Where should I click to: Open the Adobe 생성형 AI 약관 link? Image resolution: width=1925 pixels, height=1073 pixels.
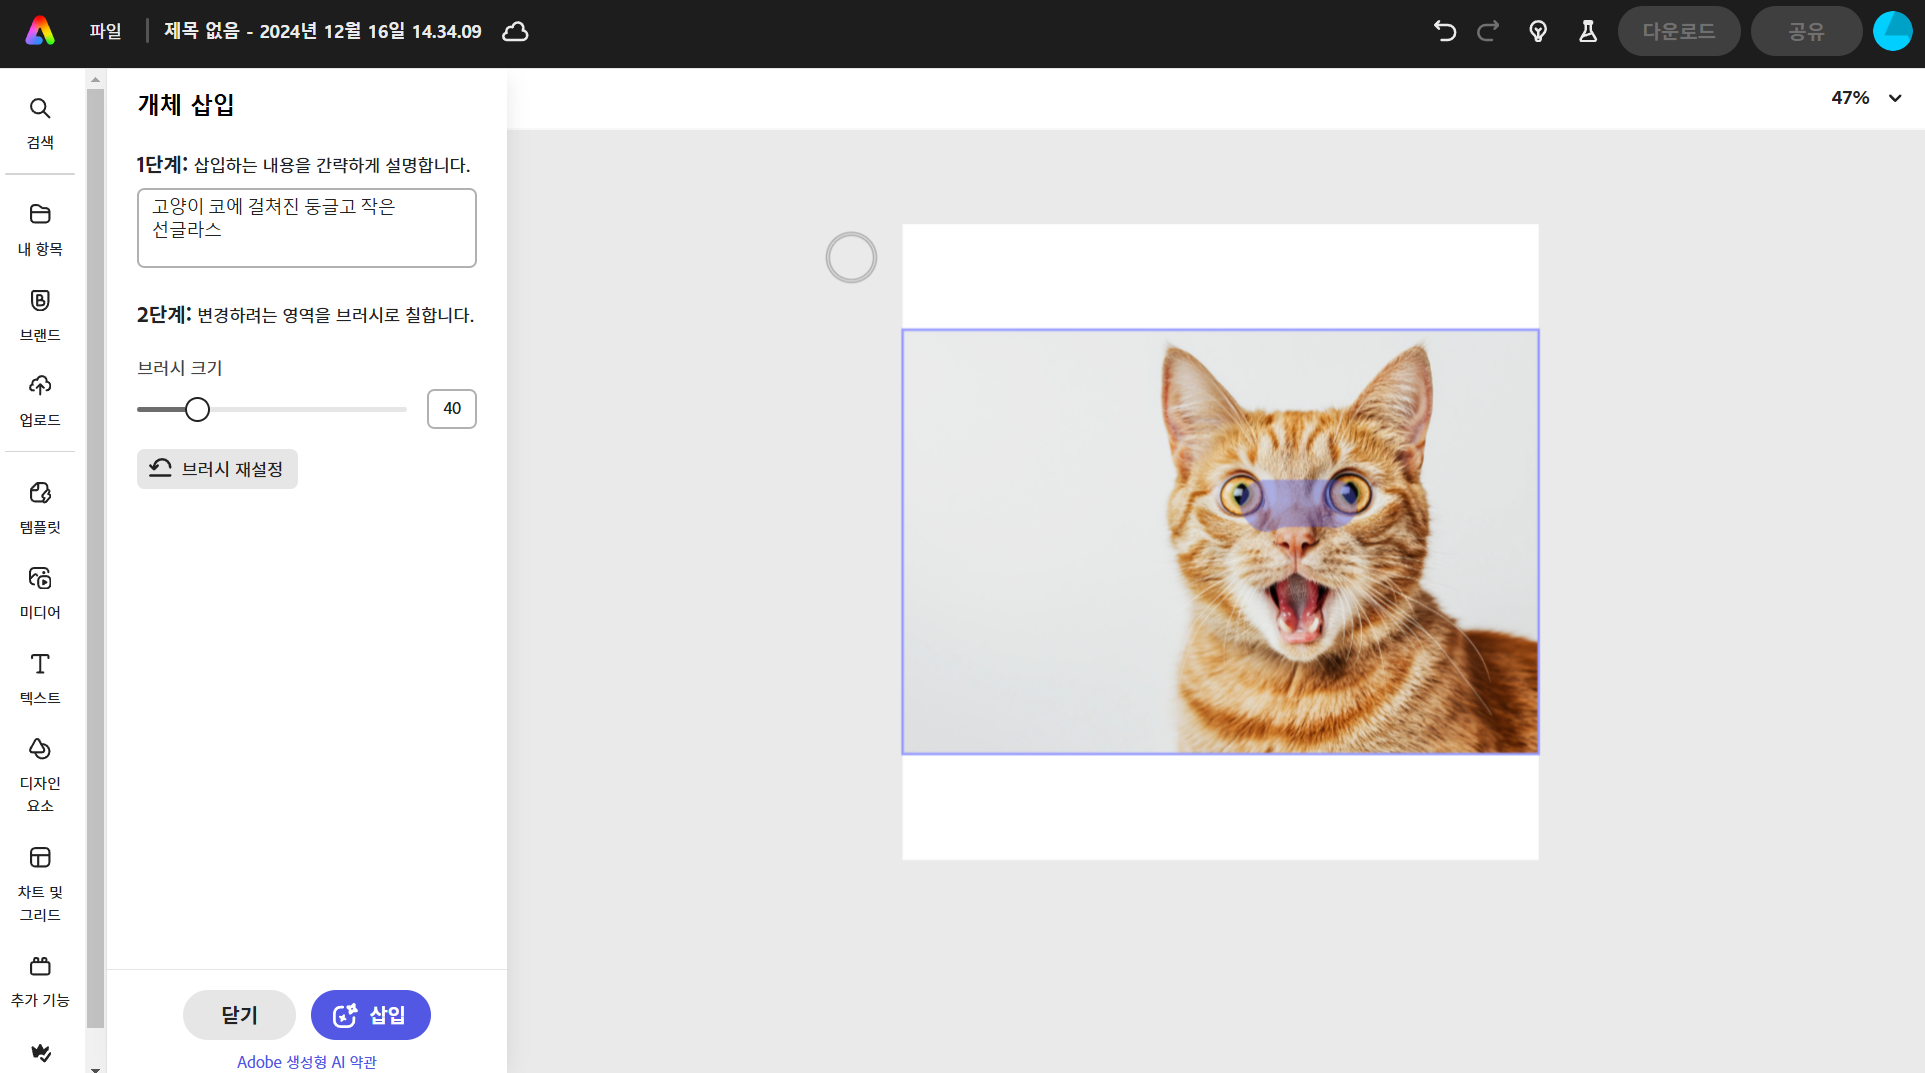307,1062
